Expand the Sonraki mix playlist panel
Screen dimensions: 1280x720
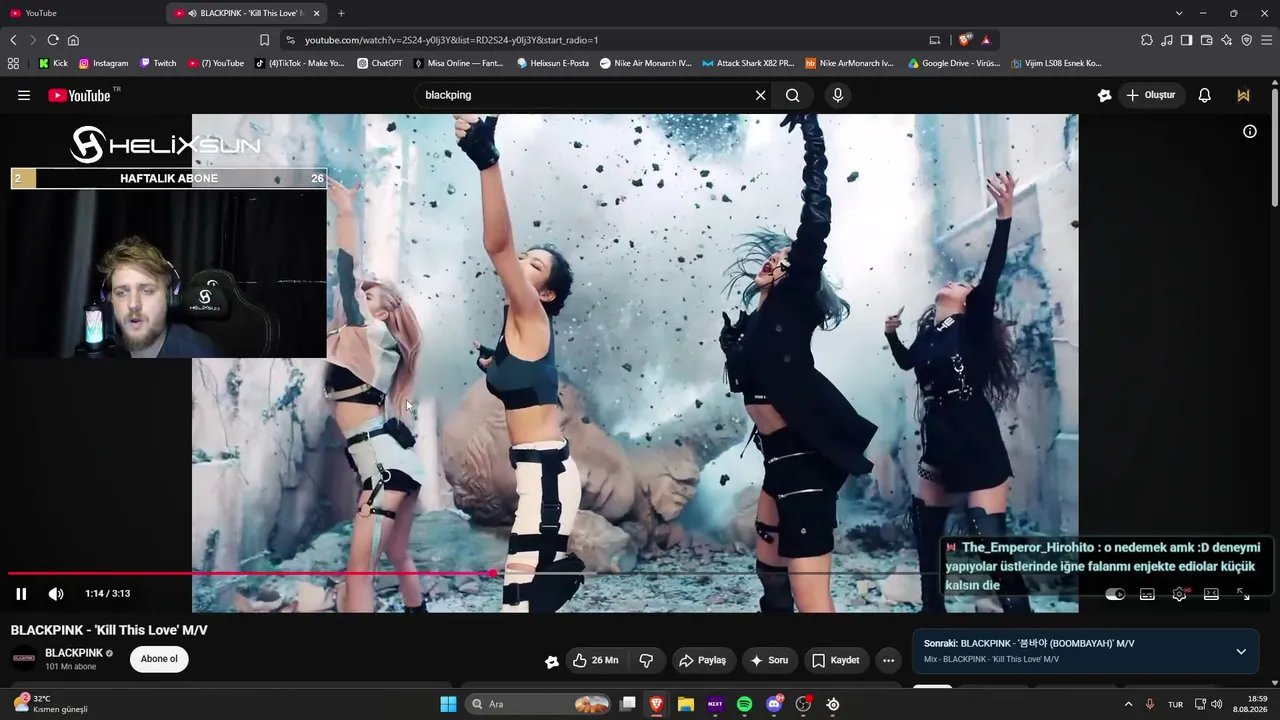tap(1241, 651)
